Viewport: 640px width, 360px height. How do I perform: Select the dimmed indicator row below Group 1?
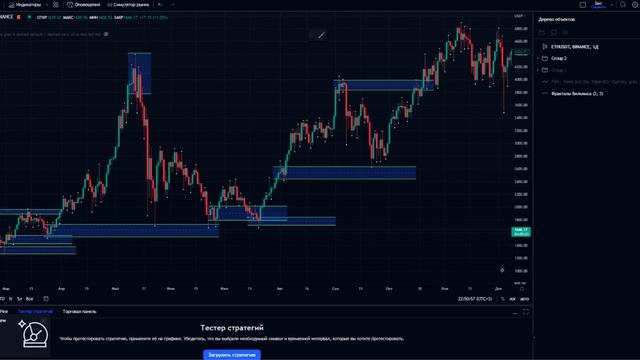tap(587, 82)
